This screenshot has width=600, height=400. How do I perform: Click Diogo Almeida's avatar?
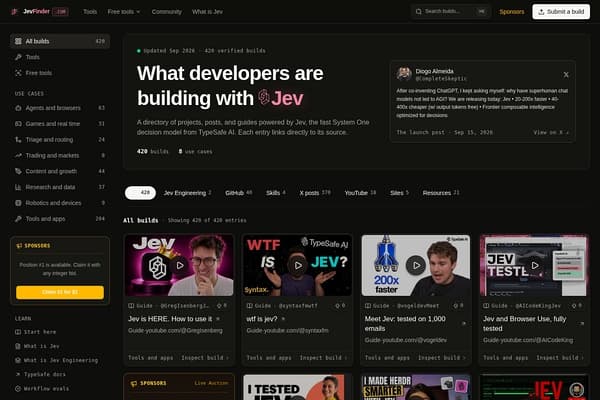pyautogui.click(x=404, y=73)
